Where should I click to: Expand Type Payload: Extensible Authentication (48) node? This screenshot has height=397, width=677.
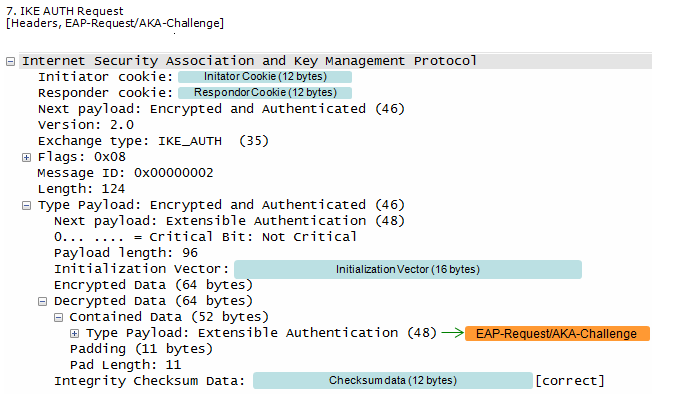(x=74, y=333)
